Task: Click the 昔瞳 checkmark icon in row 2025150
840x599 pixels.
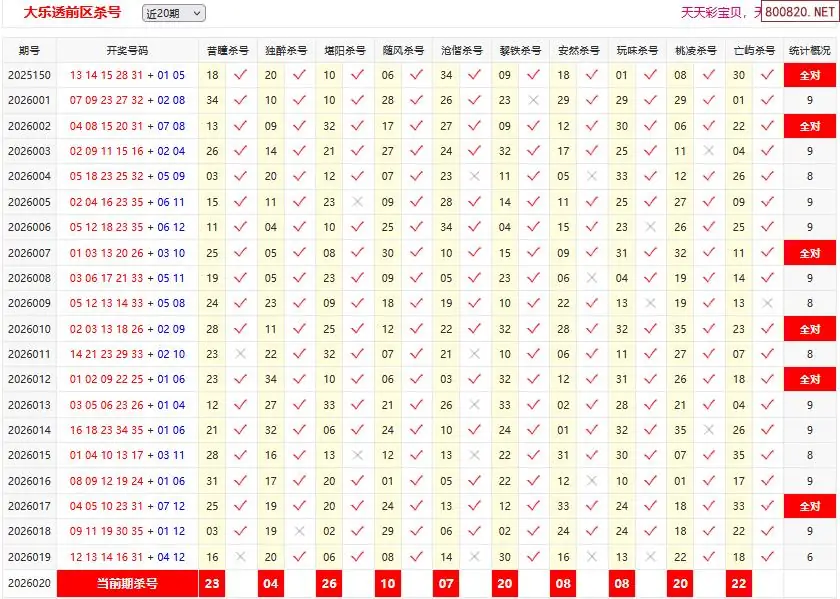Action: (240, 75)
